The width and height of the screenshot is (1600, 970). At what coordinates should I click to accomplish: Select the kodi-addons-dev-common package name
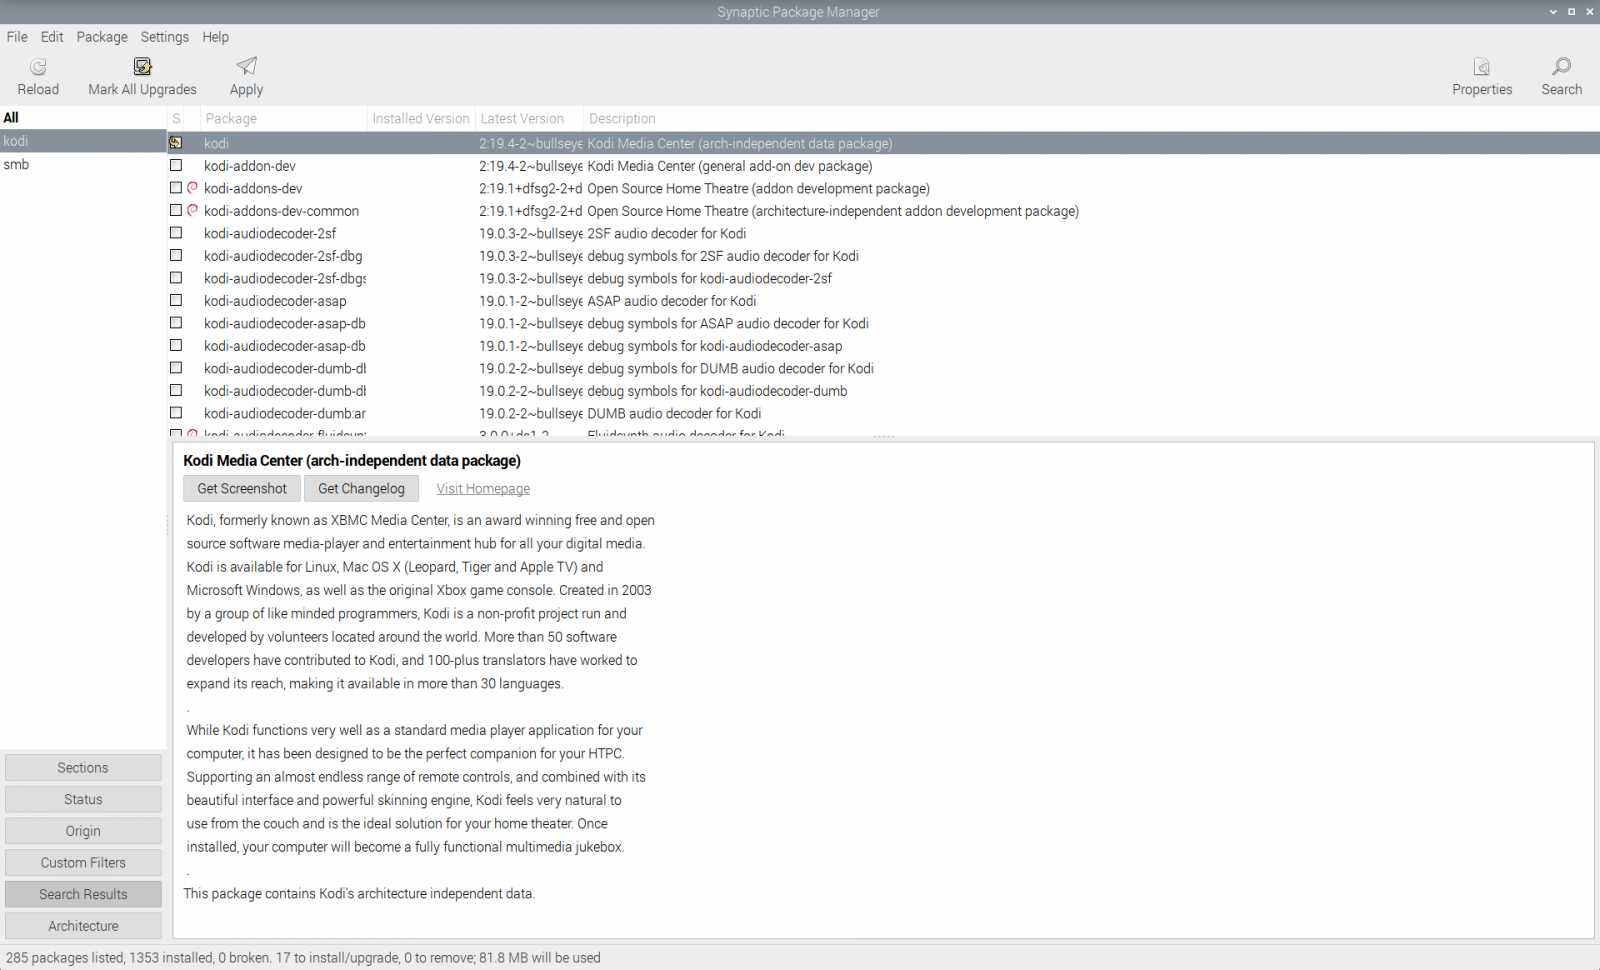pos(281,211)
